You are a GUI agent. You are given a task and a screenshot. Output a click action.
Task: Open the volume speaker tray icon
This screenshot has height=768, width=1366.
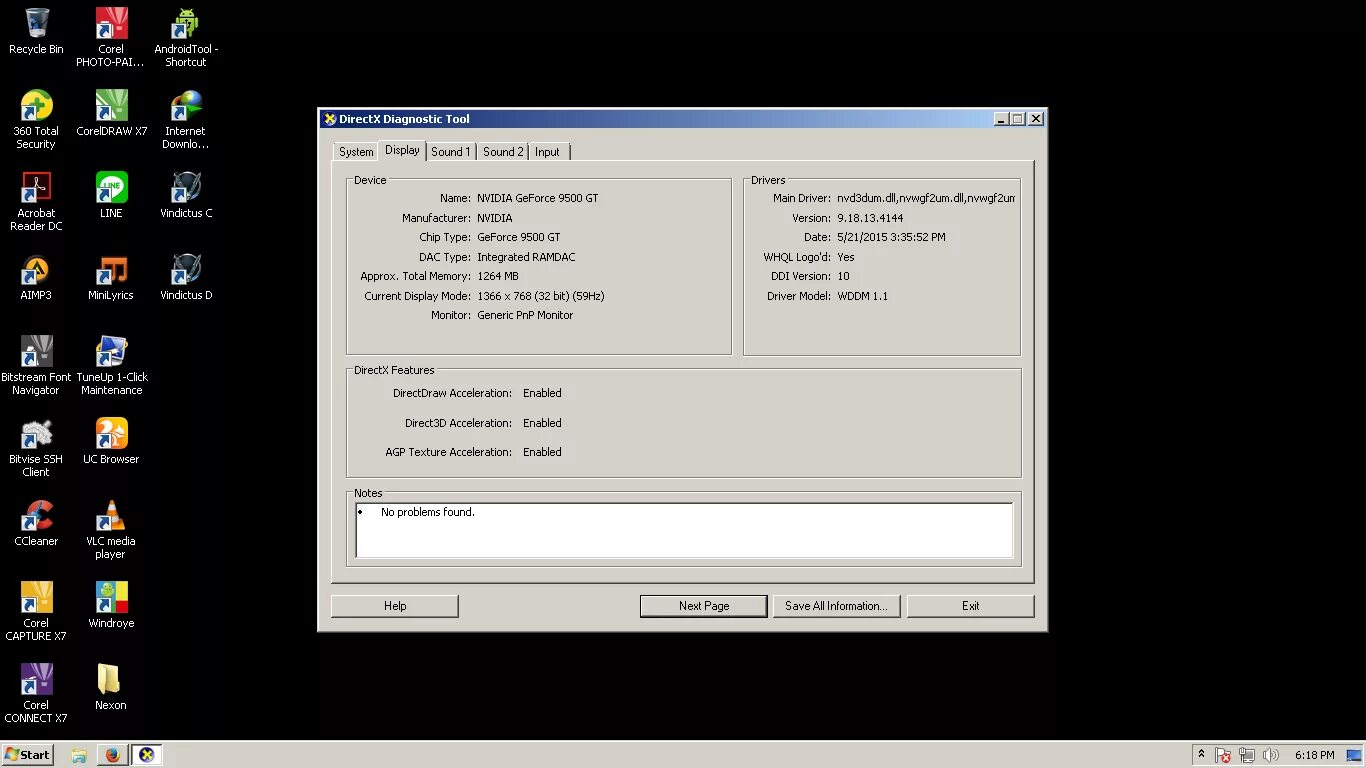(1271, 755)
